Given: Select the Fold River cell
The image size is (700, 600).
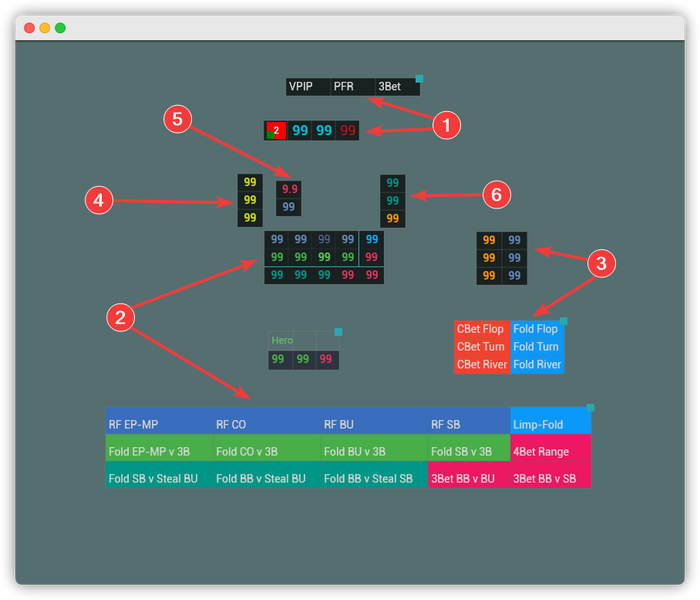Looking at the screenshot, I should 537,365.
